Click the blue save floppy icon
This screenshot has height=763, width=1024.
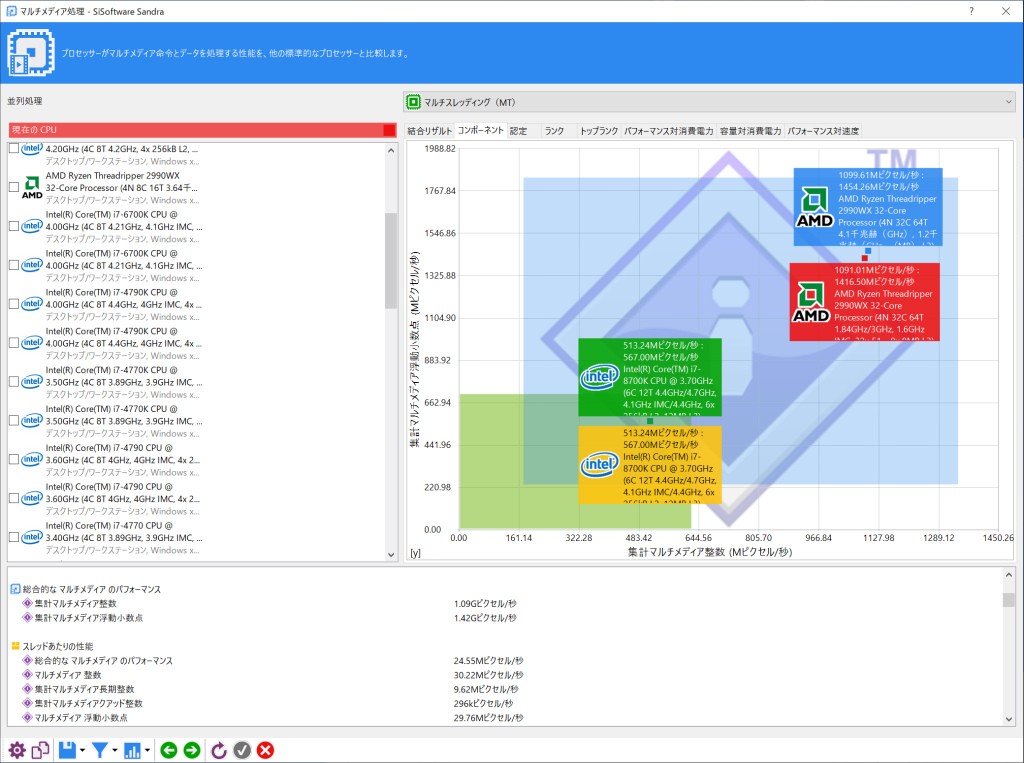(67, 750)
